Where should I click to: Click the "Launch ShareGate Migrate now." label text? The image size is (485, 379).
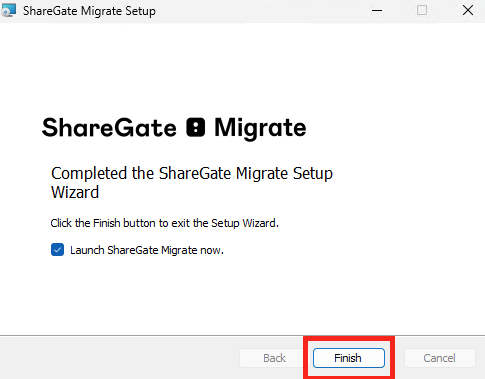(x=147, y=250)
